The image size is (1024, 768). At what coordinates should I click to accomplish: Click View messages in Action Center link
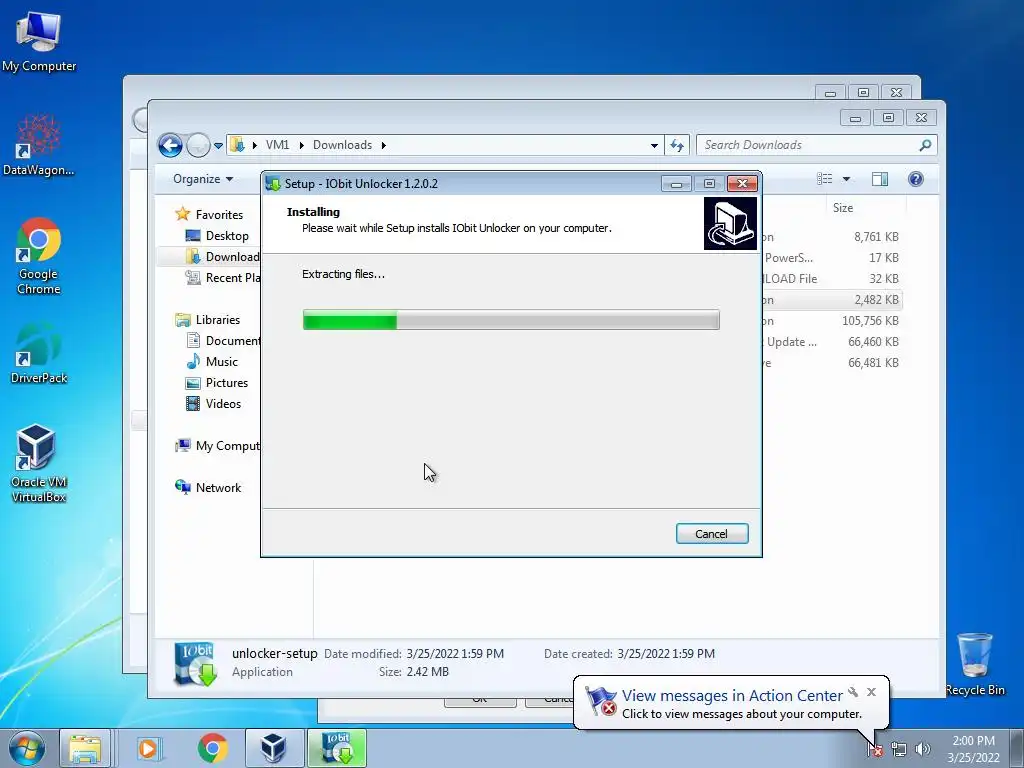click(x=731, y=696)
